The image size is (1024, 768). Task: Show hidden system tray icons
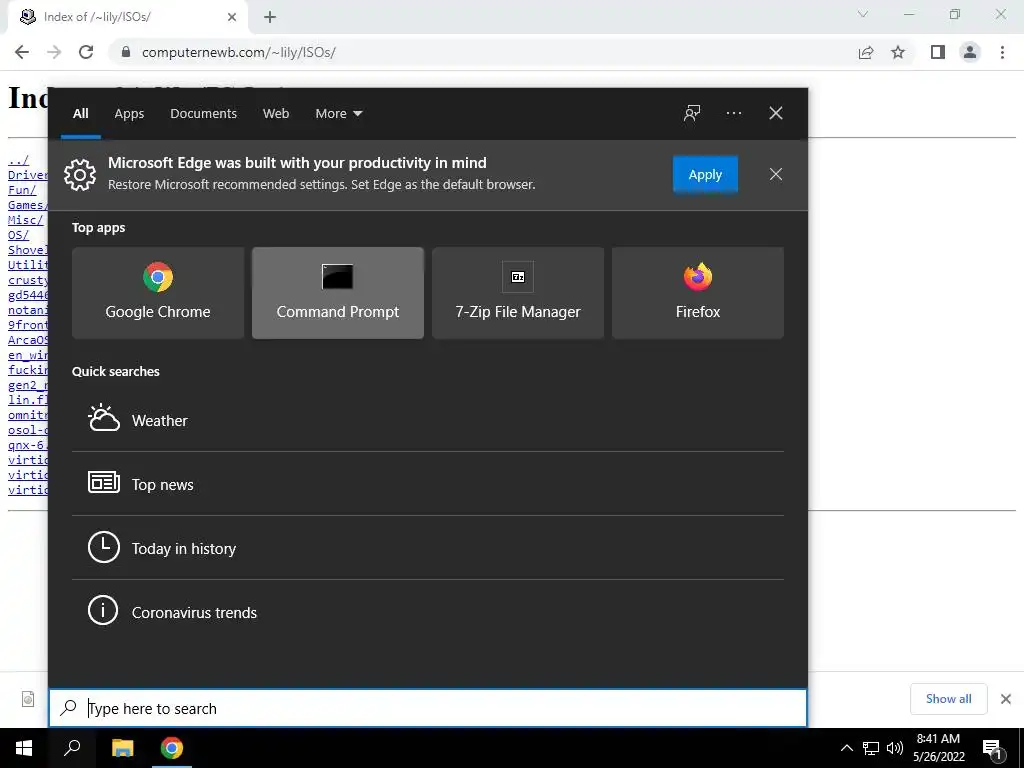coord(846,748)
